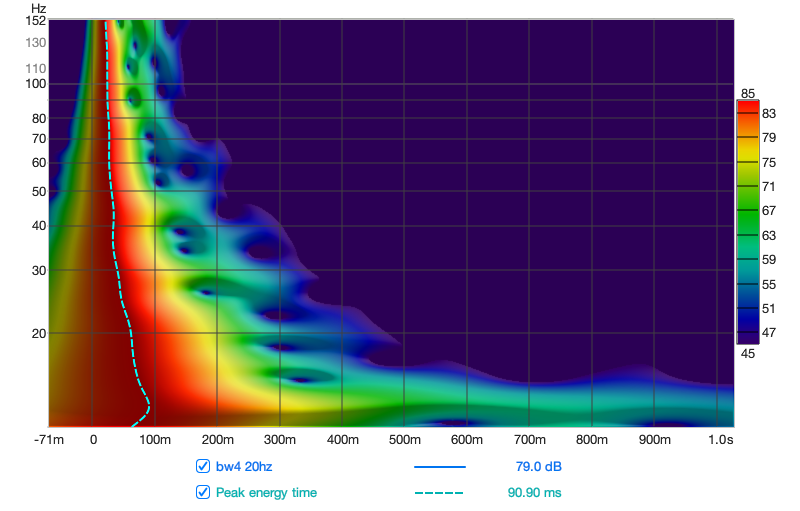Click the colour scale legend bar
Viewport: 800px width, 511px height.
click(748, 222)
